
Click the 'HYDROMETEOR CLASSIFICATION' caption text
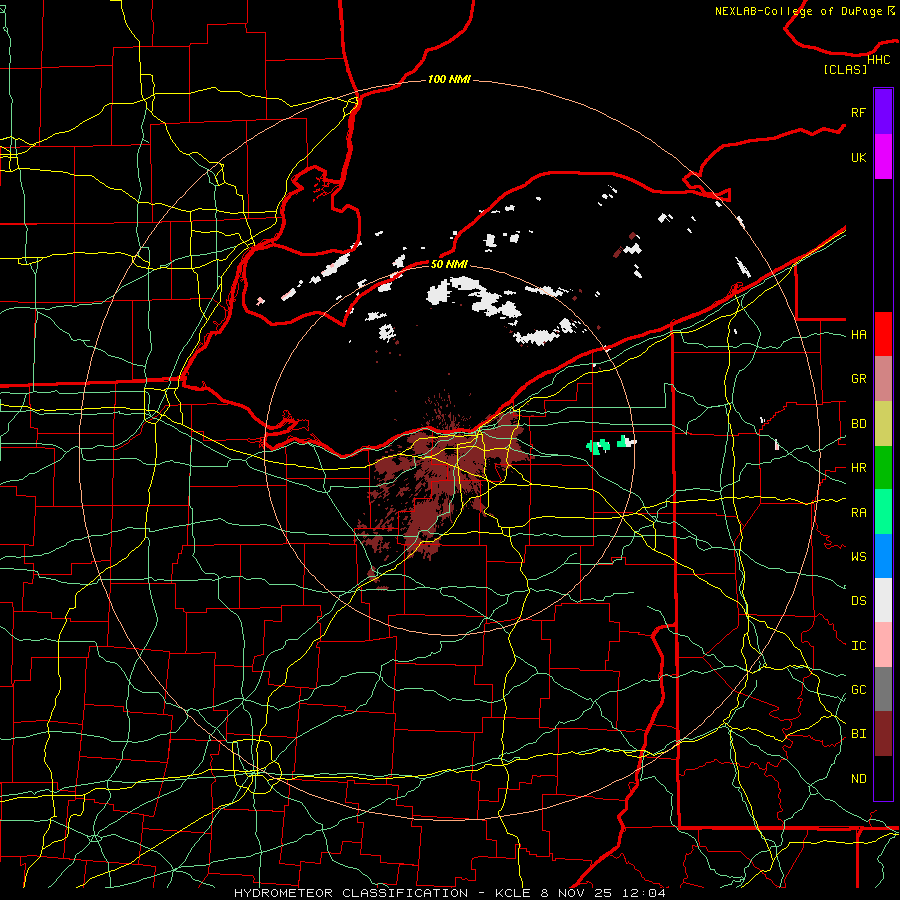click(x=351, y=893)
